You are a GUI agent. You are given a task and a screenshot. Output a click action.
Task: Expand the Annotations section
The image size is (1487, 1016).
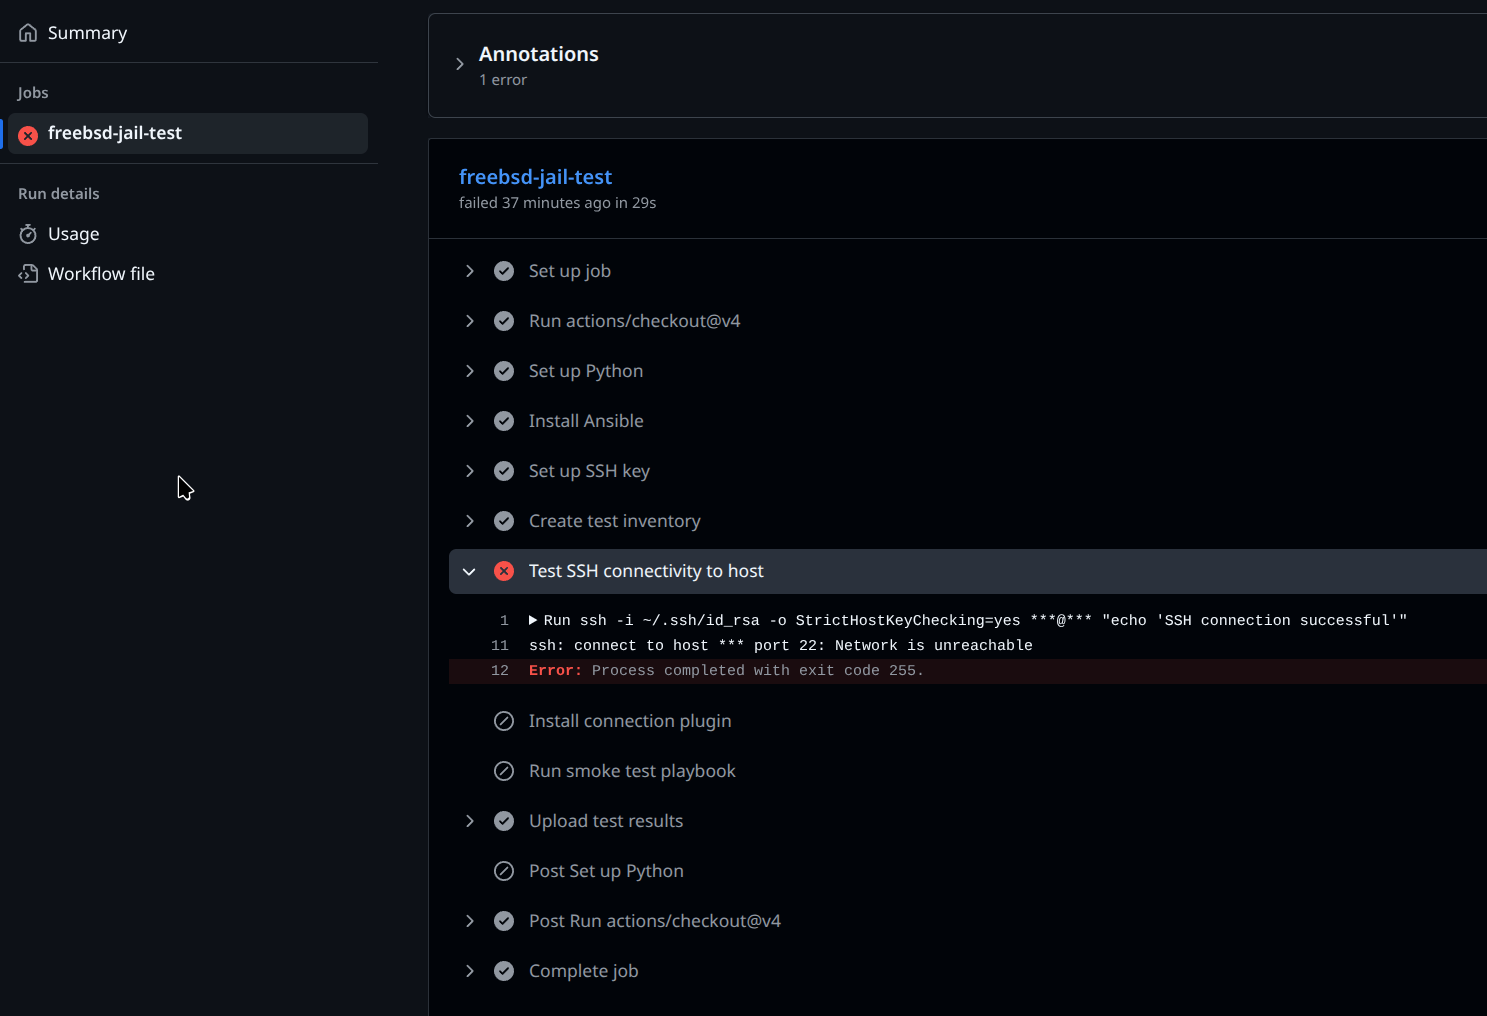coord(460,64)
